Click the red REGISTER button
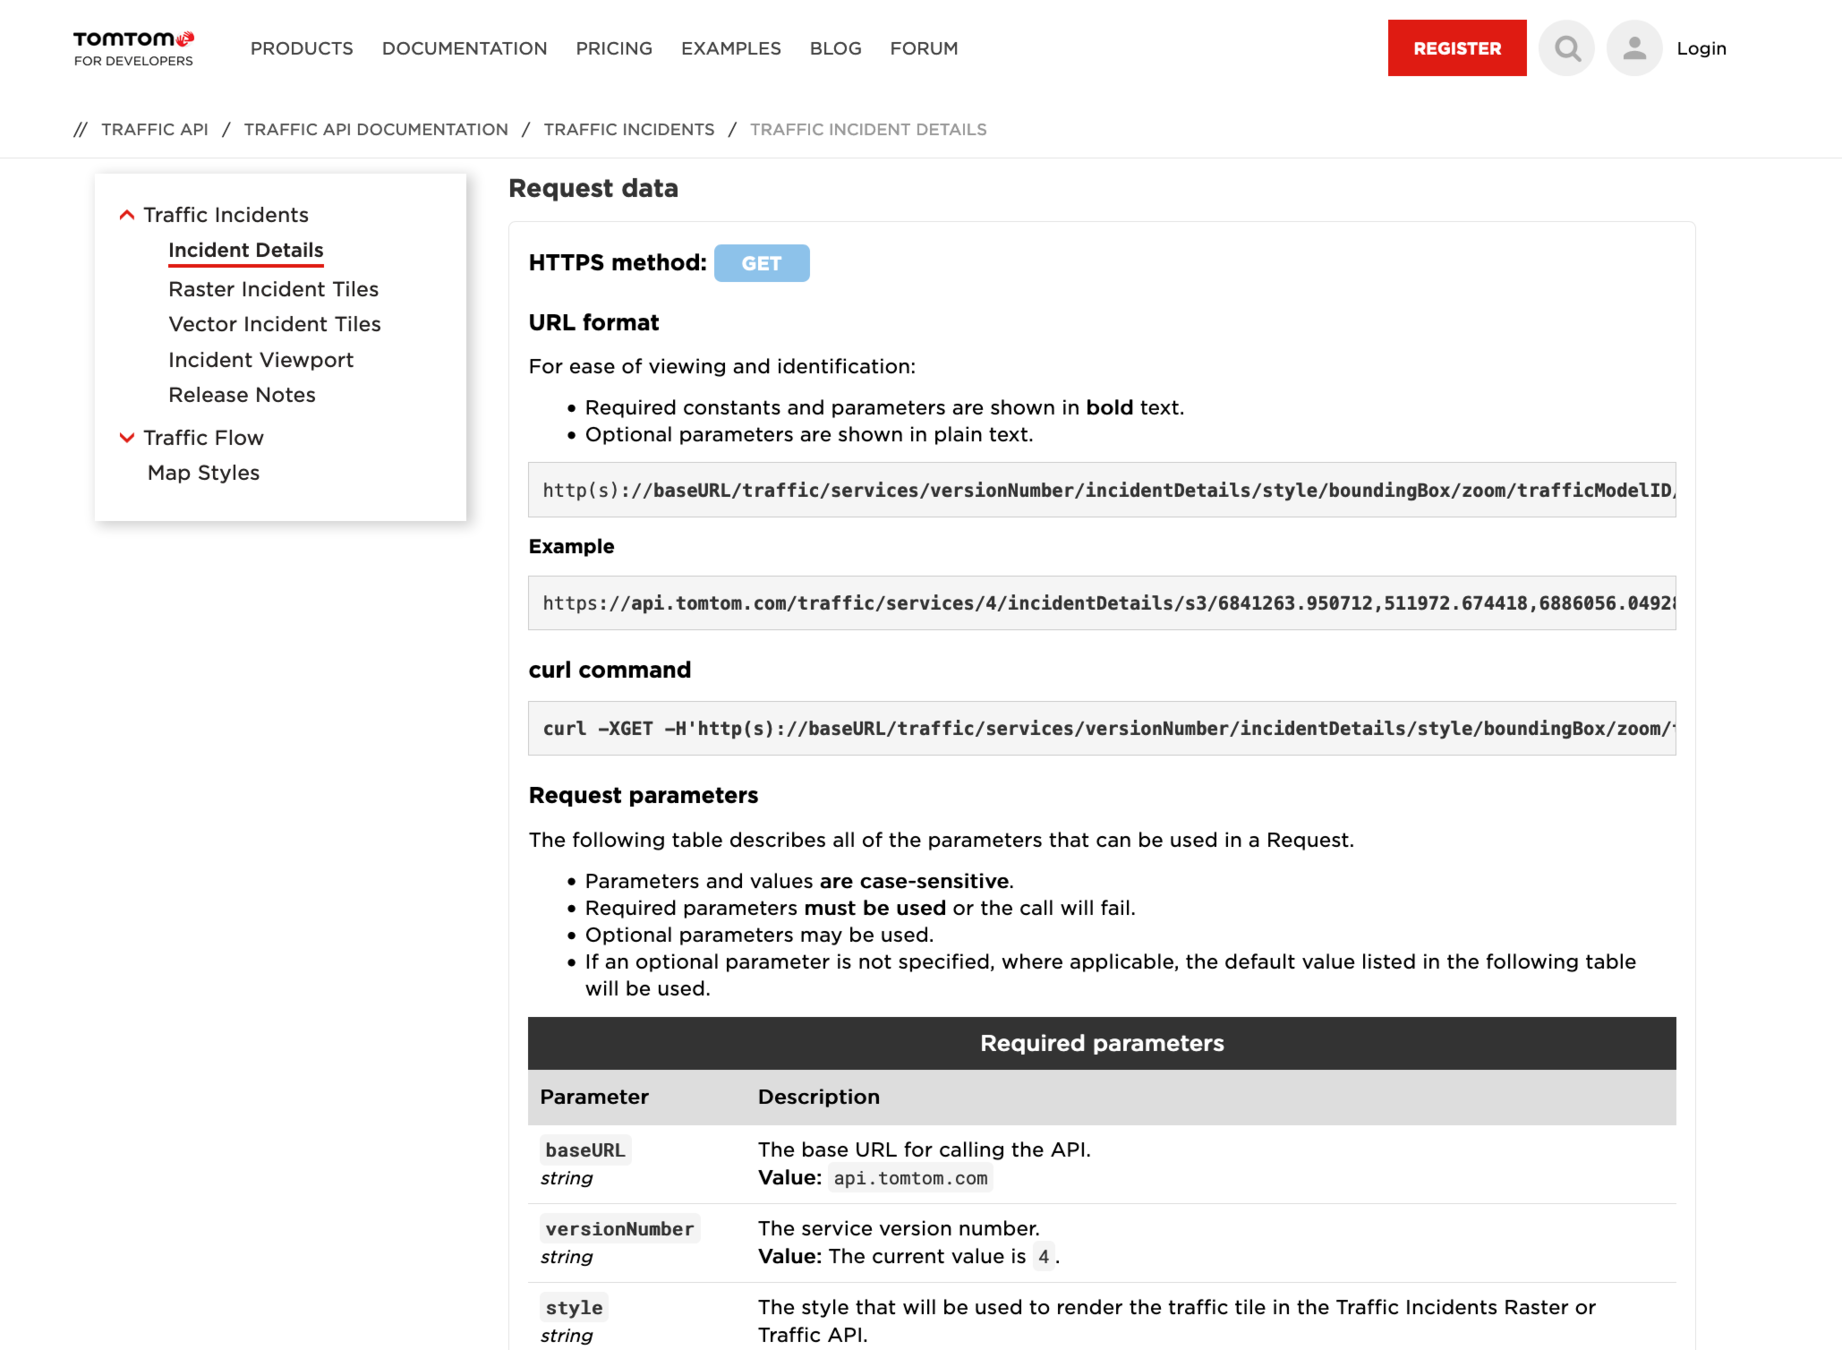Image resolution: width=1842 pixels, height=1350 pixels. pyautogui.click(x=1457, y=48)
